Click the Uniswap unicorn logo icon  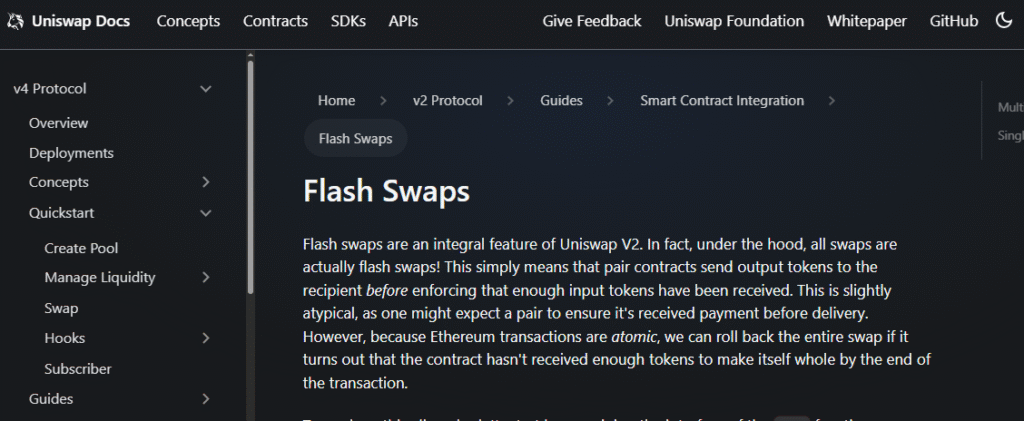point(15,21)
